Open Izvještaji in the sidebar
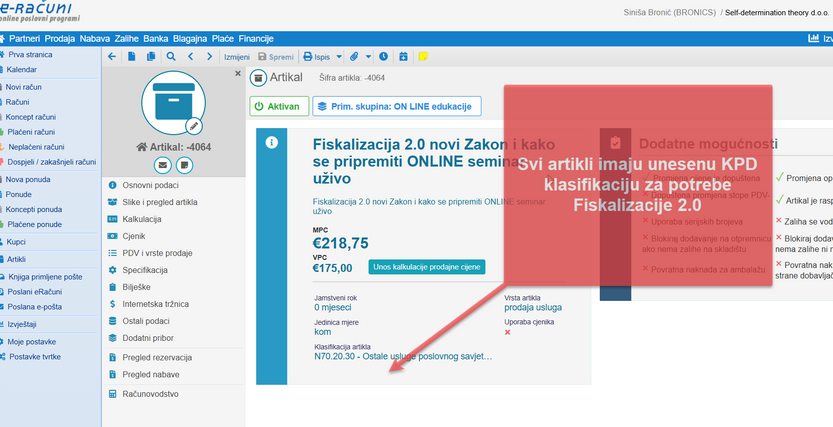Viewport: 833px width, 427px height. click(x=22, y=324)
